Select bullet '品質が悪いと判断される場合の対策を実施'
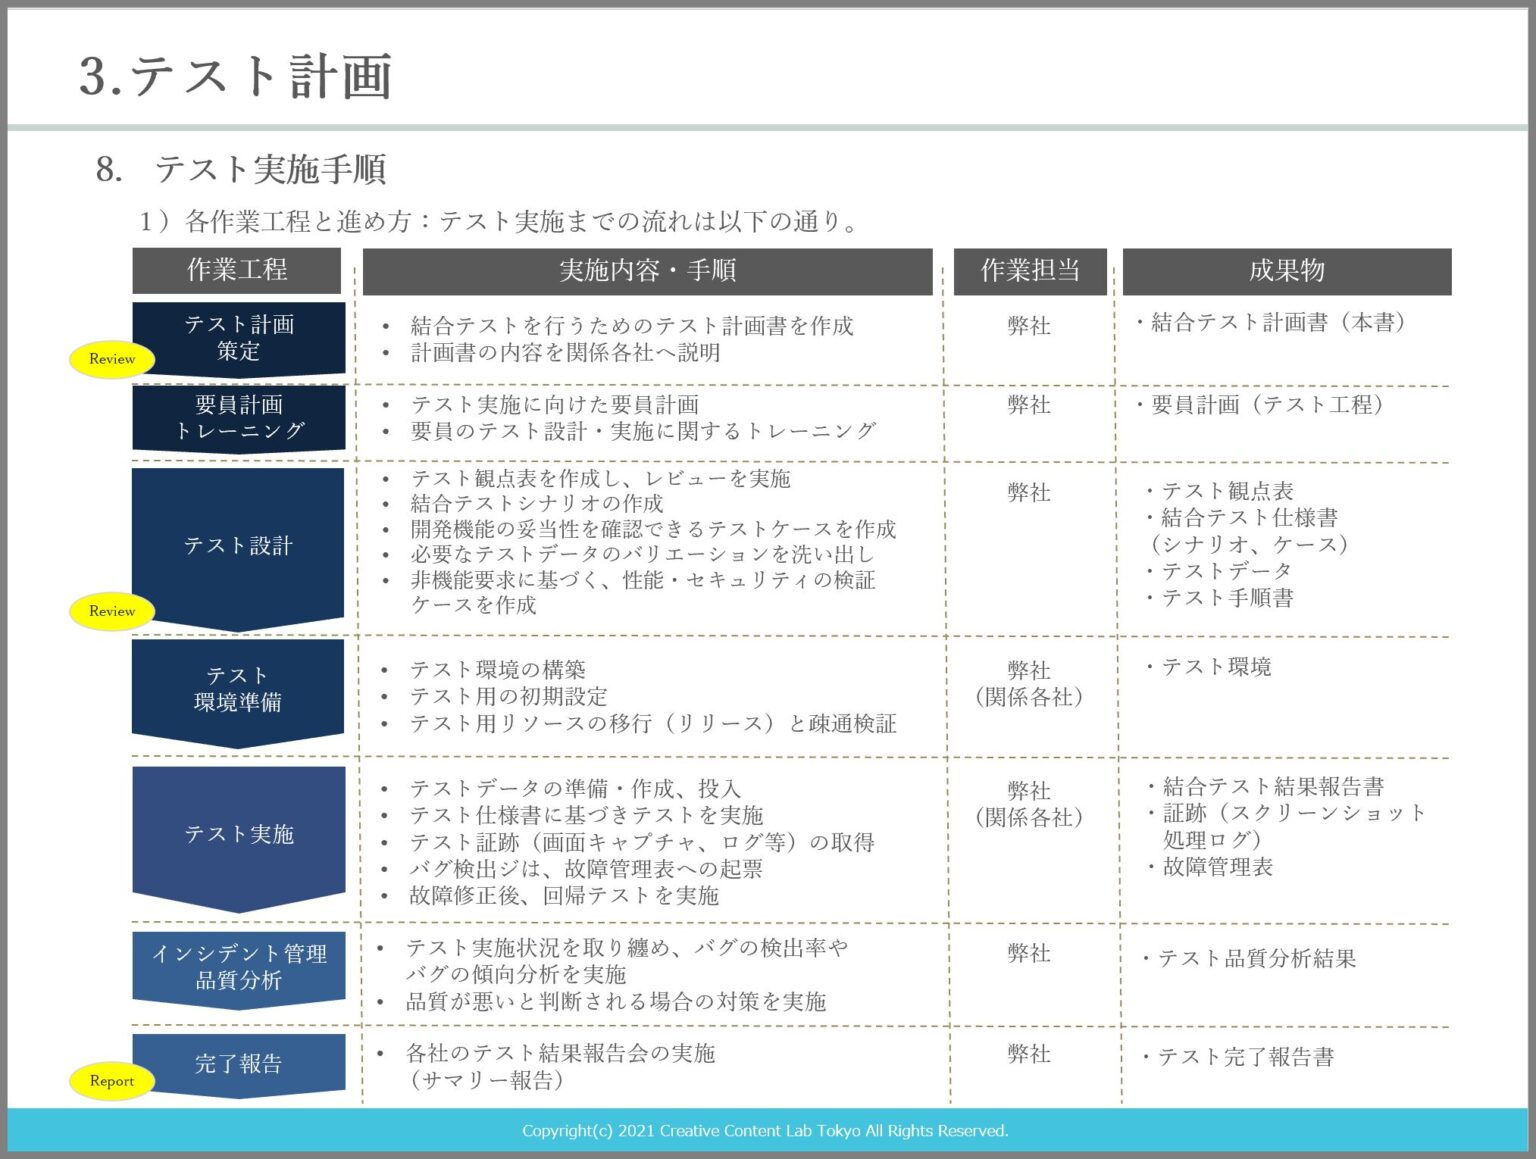Image resolution: width=1536 pixels, height=1159 pixels. (616, 1002)
